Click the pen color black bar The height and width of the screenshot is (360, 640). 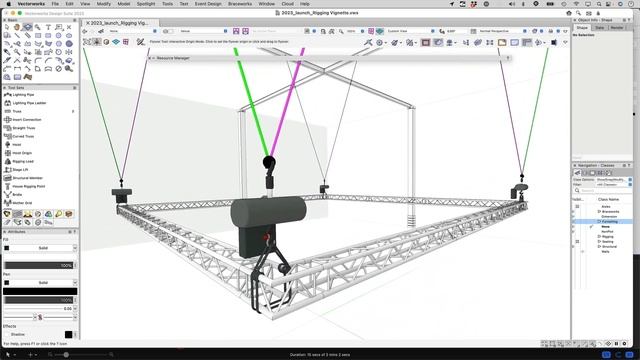[40, 291]
